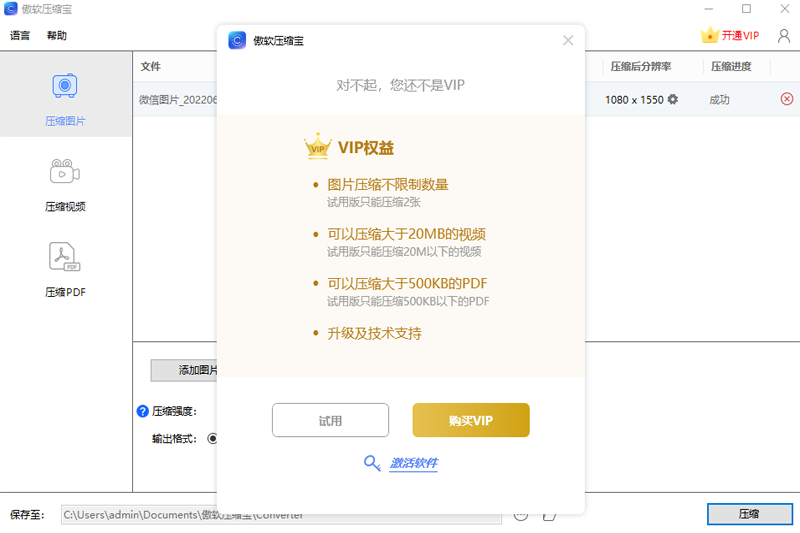Close the VIP dialog with X
This screenshot has height=533, width=800.
[568, 40]
